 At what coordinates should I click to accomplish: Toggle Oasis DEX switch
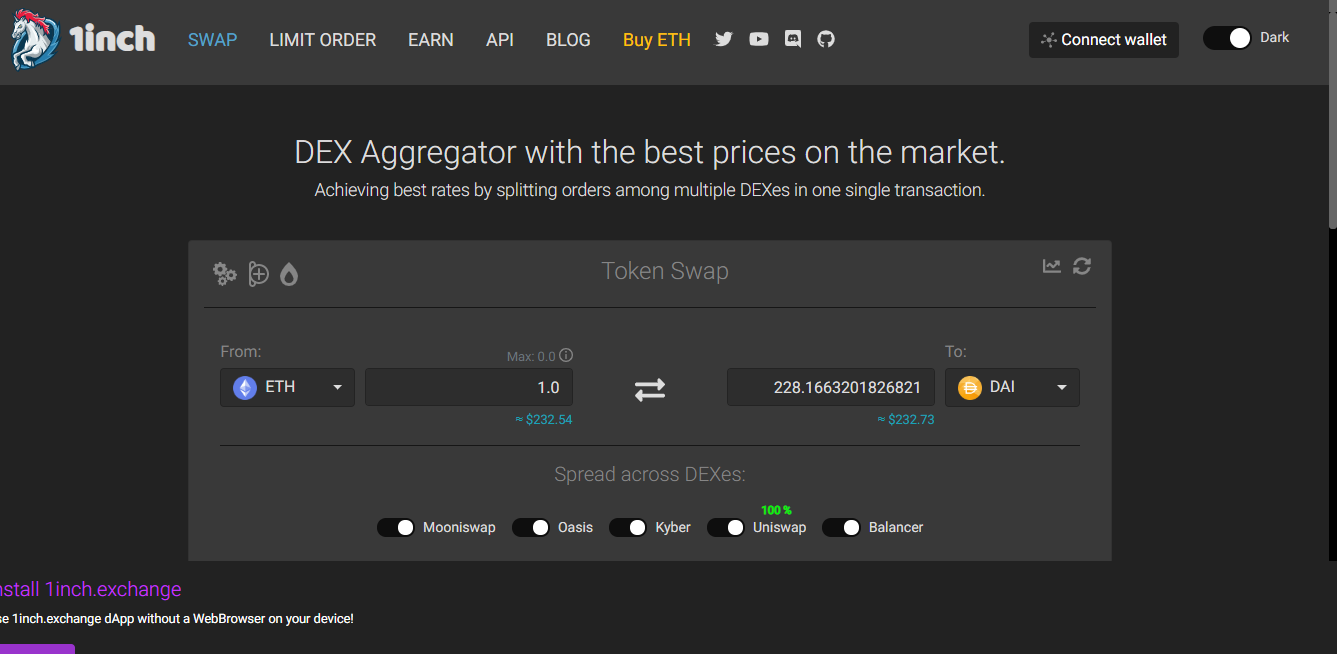coord(531,527)
